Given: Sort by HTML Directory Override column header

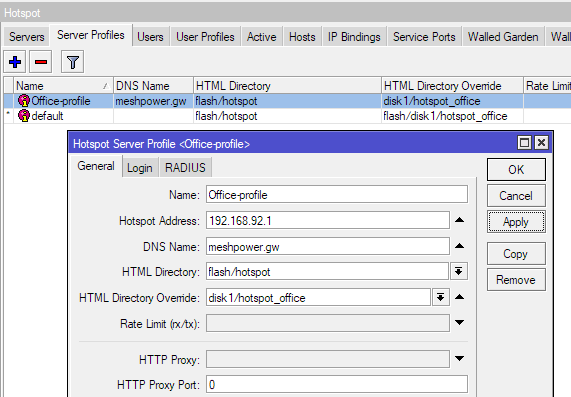Looking at the screenshot, I should click(x=452, y=86).
